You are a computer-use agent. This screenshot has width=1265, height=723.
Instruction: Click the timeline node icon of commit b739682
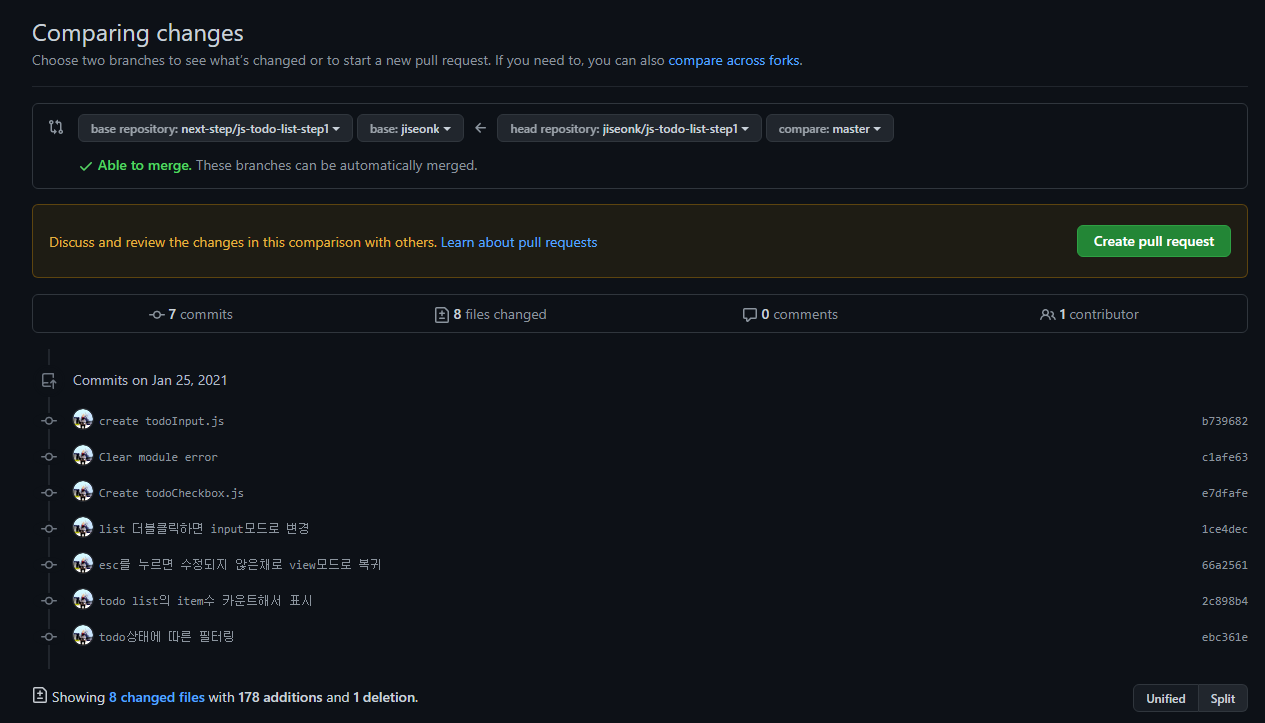coord(48,421)
